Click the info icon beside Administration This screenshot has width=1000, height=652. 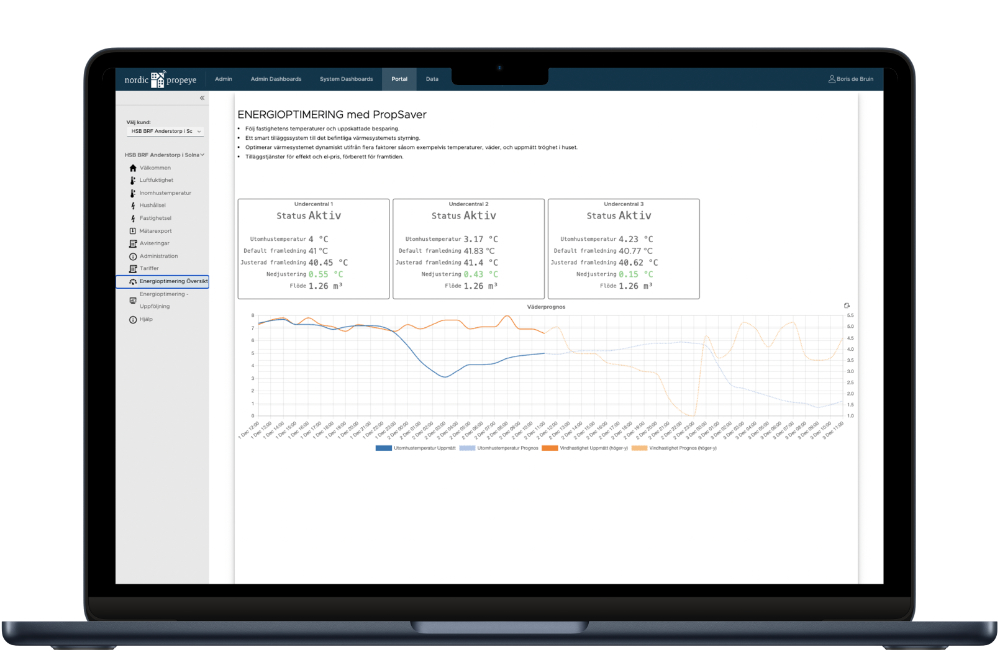point(133,256)
